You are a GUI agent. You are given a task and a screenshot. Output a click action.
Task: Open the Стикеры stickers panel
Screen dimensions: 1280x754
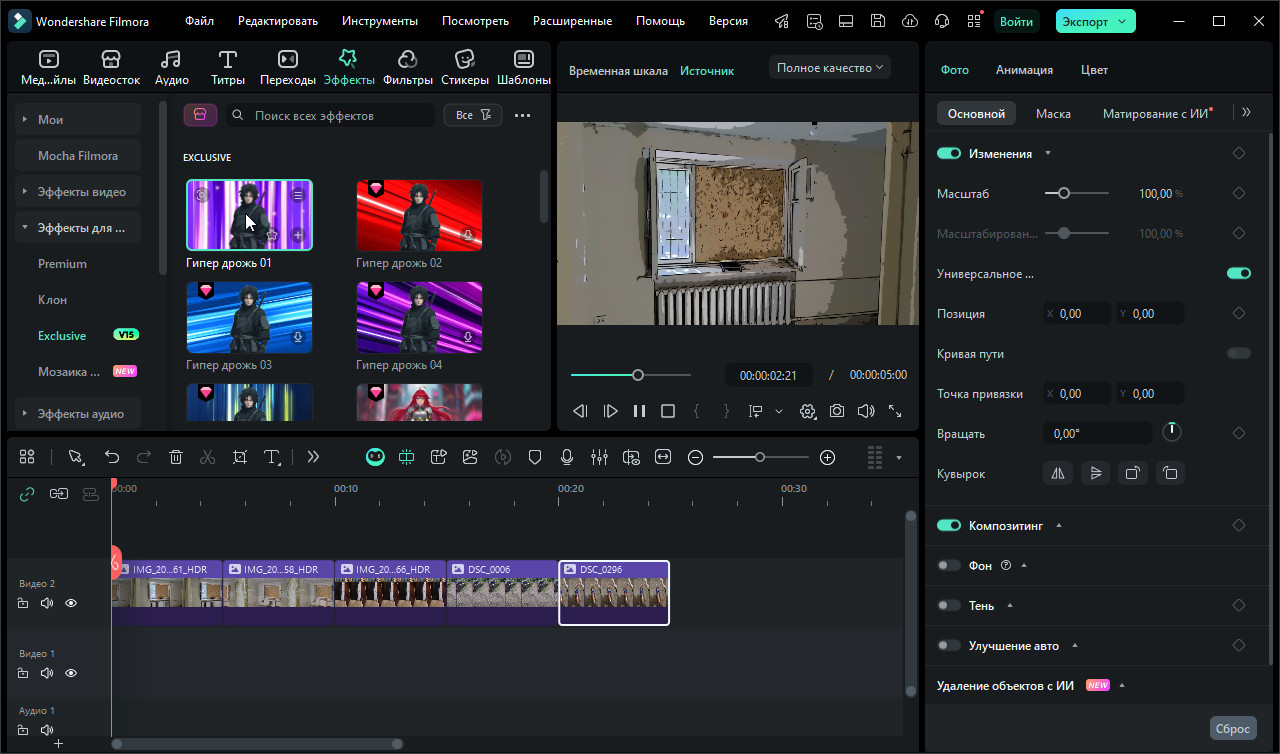point(464,67)
